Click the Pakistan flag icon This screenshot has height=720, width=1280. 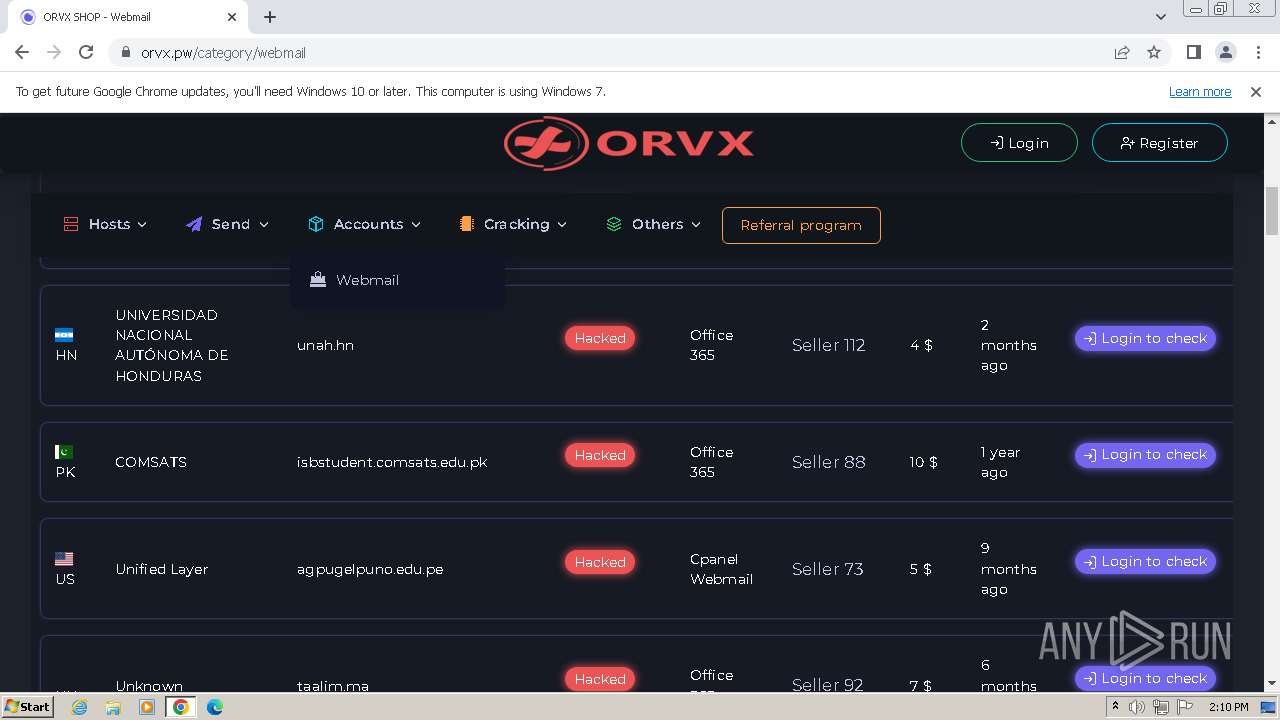[x=64, y=452]
